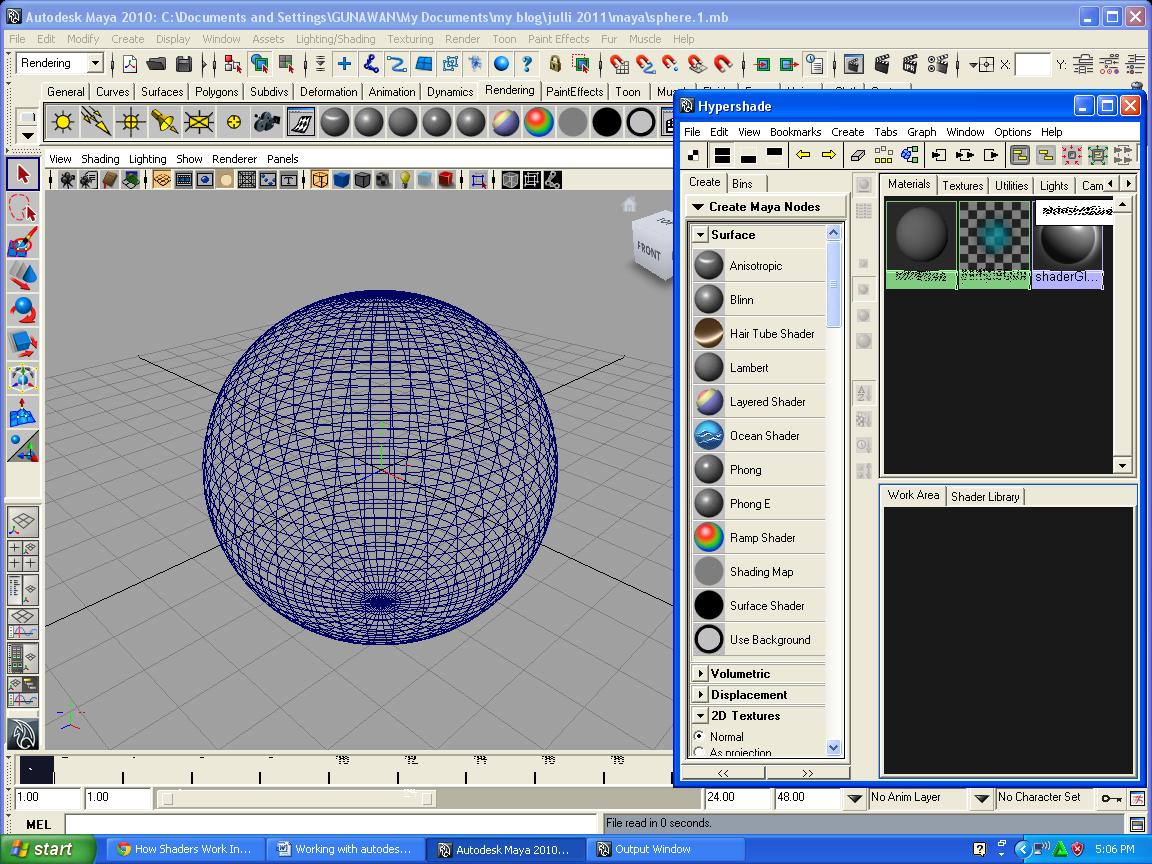Collapse the Create Maya Nodes section

[698, 207]
